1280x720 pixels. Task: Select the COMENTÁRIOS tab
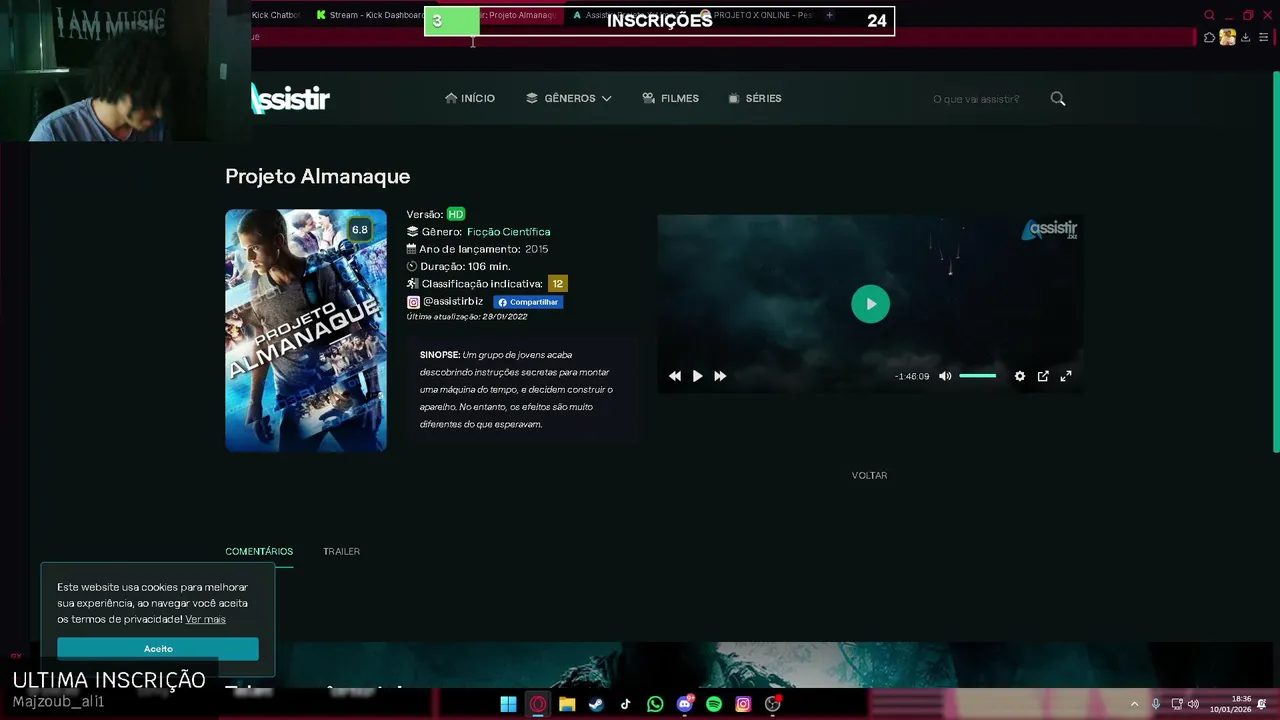click(x=259, y=551)
